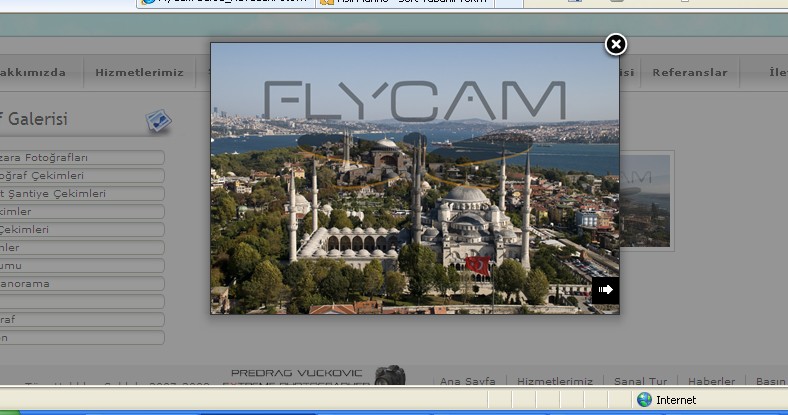788x415 pixels.
Task: Open the Ana Sayfa footer link
Action: [x=468, y=381]
